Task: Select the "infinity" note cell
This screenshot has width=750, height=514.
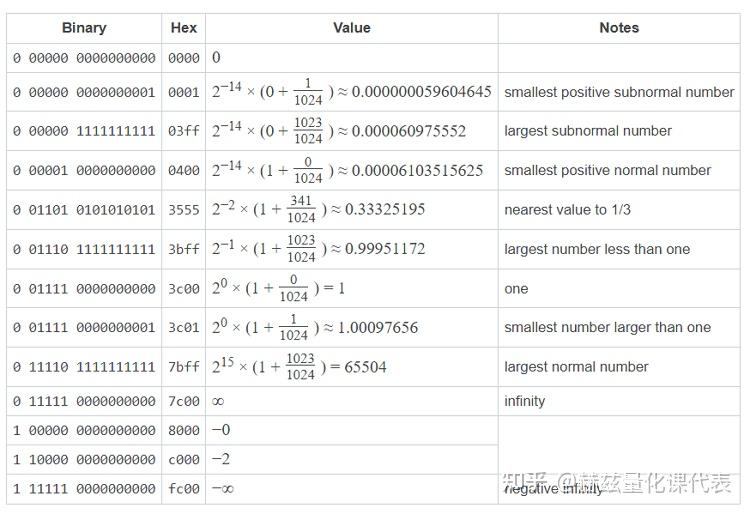Action: click(x=525, y=401)
